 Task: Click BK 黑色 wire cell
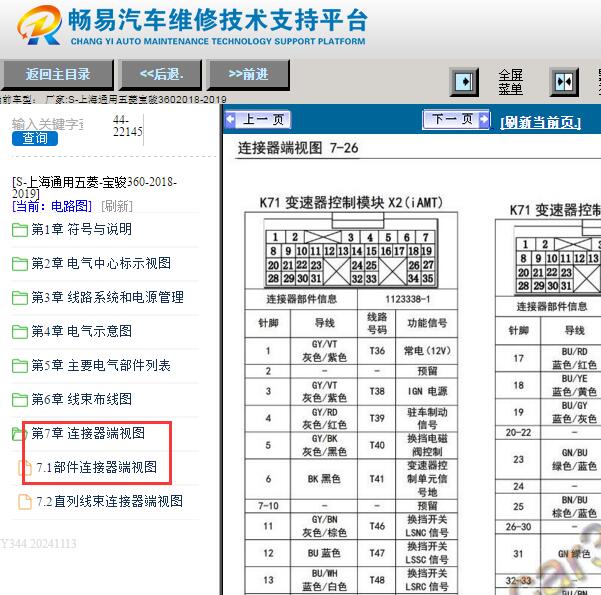click(x=324, y=479)
